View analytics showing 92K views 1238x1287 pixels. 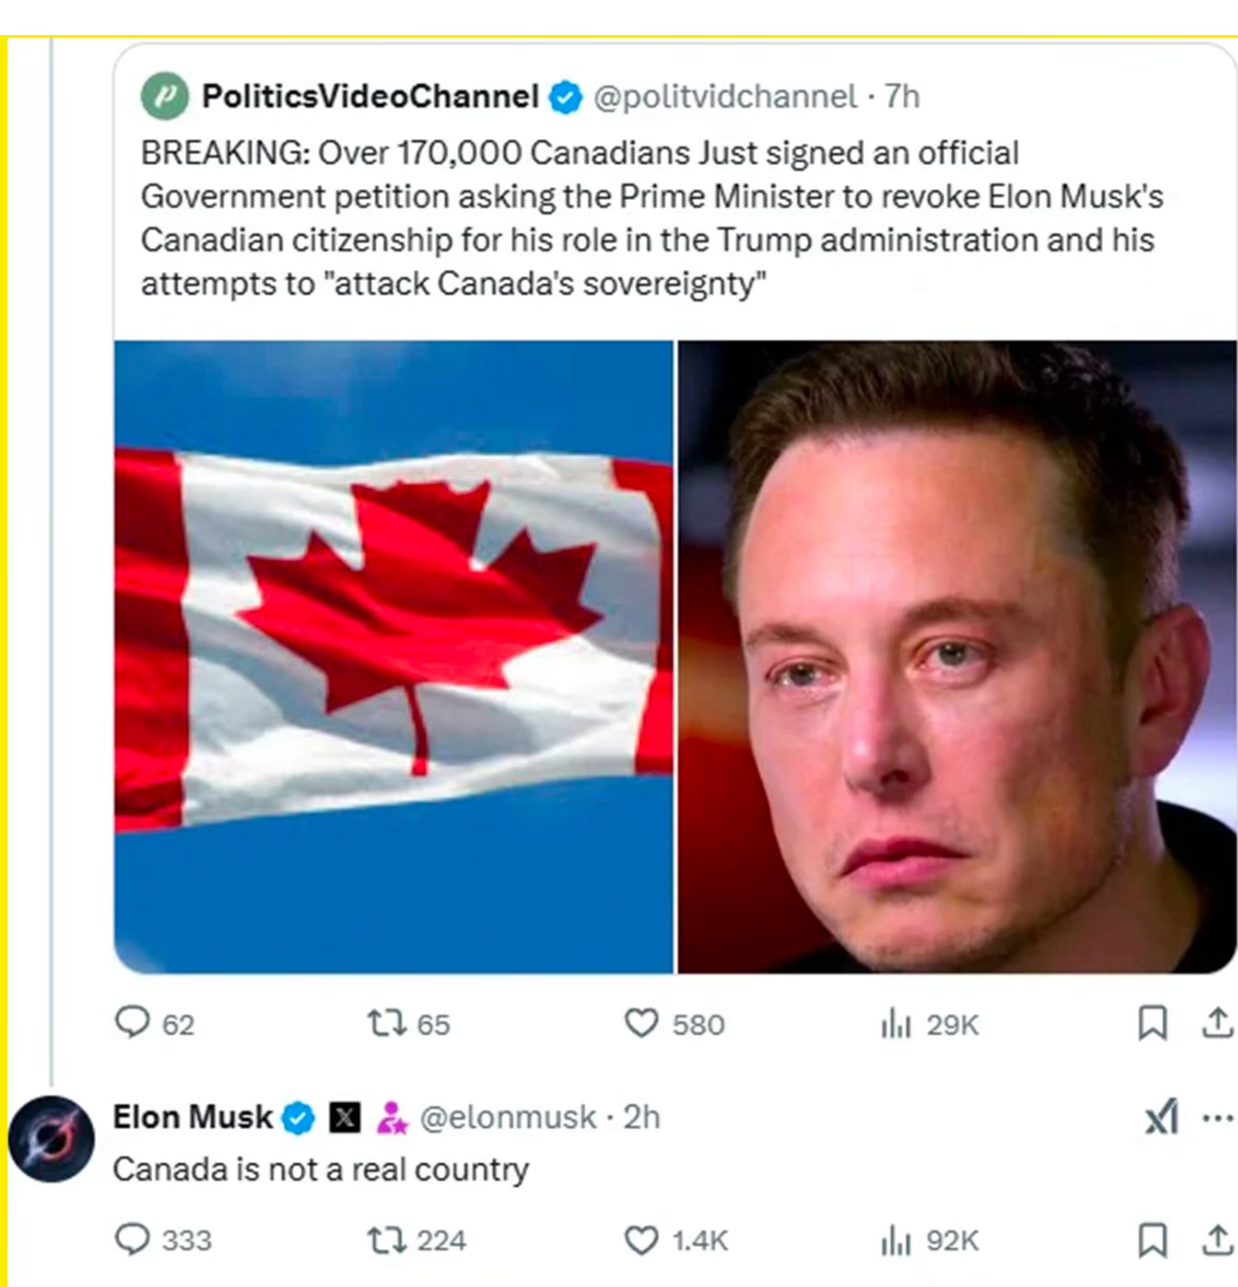point(896,1241)
